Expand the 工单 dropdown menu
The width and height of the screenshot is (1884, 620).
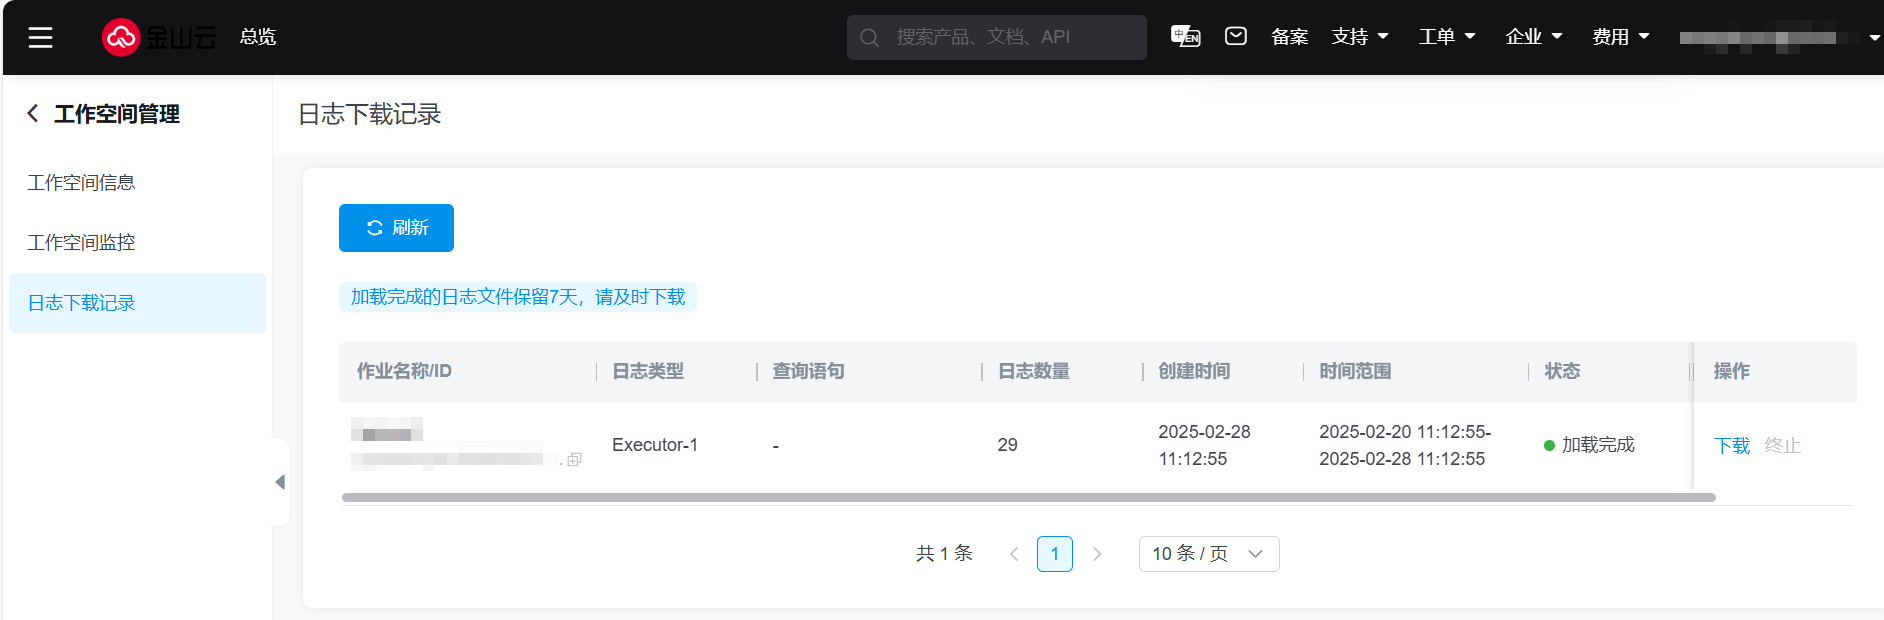[x=1446, y=37]
